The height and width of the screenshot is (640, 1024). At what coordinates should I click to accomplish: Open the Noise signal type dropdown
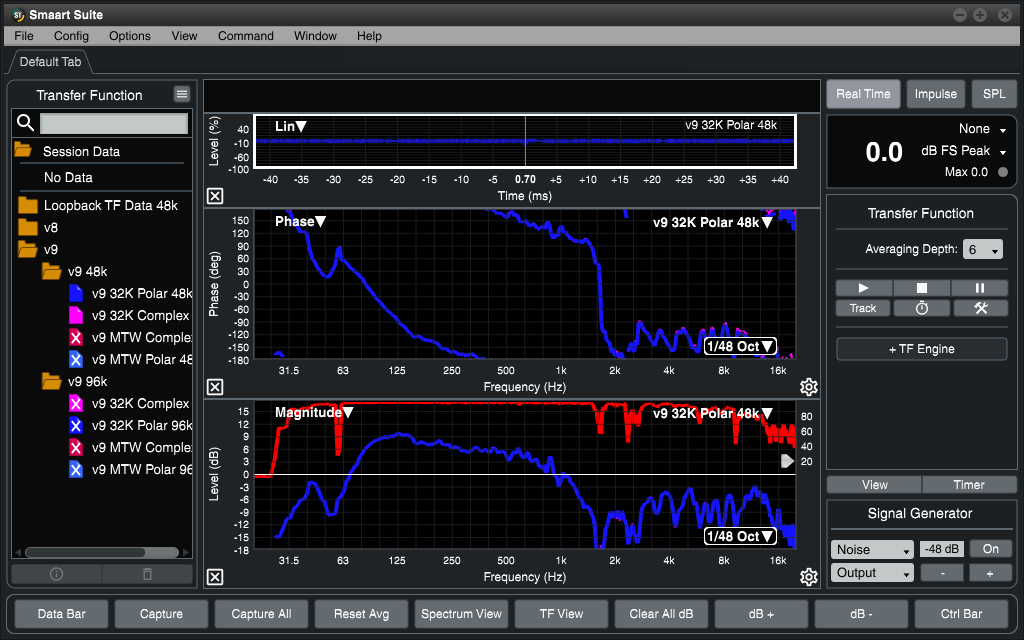click(x=872, y=549)
